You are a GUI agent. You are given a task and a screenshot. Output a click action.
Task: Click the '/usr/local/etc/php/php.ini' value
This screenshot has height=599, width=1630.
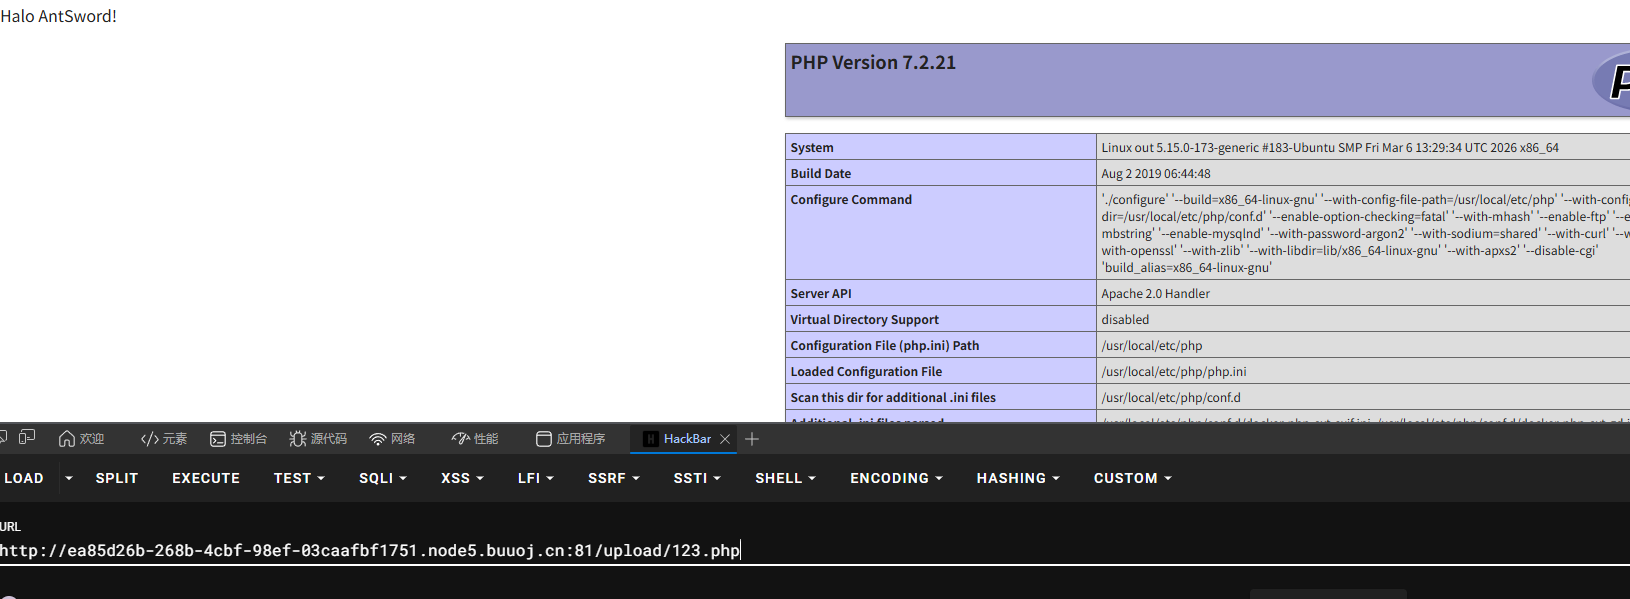pos(1173,371)
